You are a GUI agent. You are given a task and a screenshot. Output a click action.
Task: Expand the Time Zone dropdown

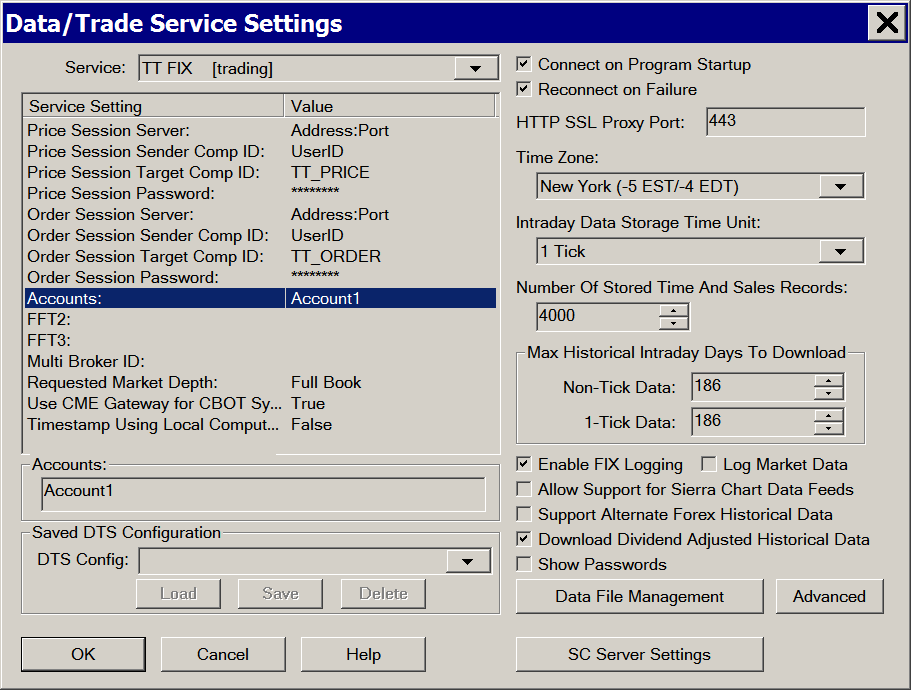pyautogui.click(x=840, y=186)
